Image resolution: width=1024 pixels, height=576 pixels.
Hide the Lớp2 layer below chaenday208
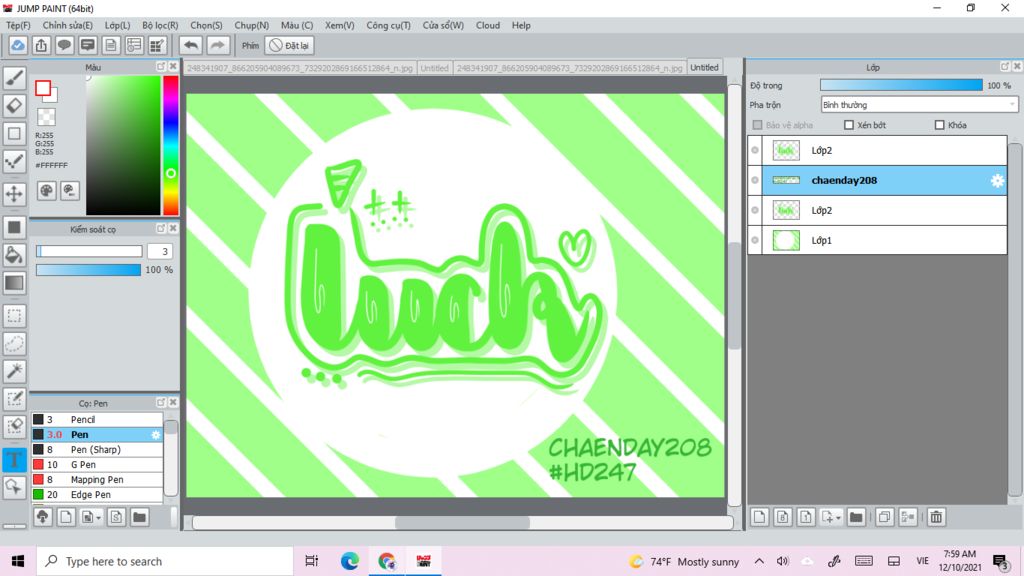(755, 210)
